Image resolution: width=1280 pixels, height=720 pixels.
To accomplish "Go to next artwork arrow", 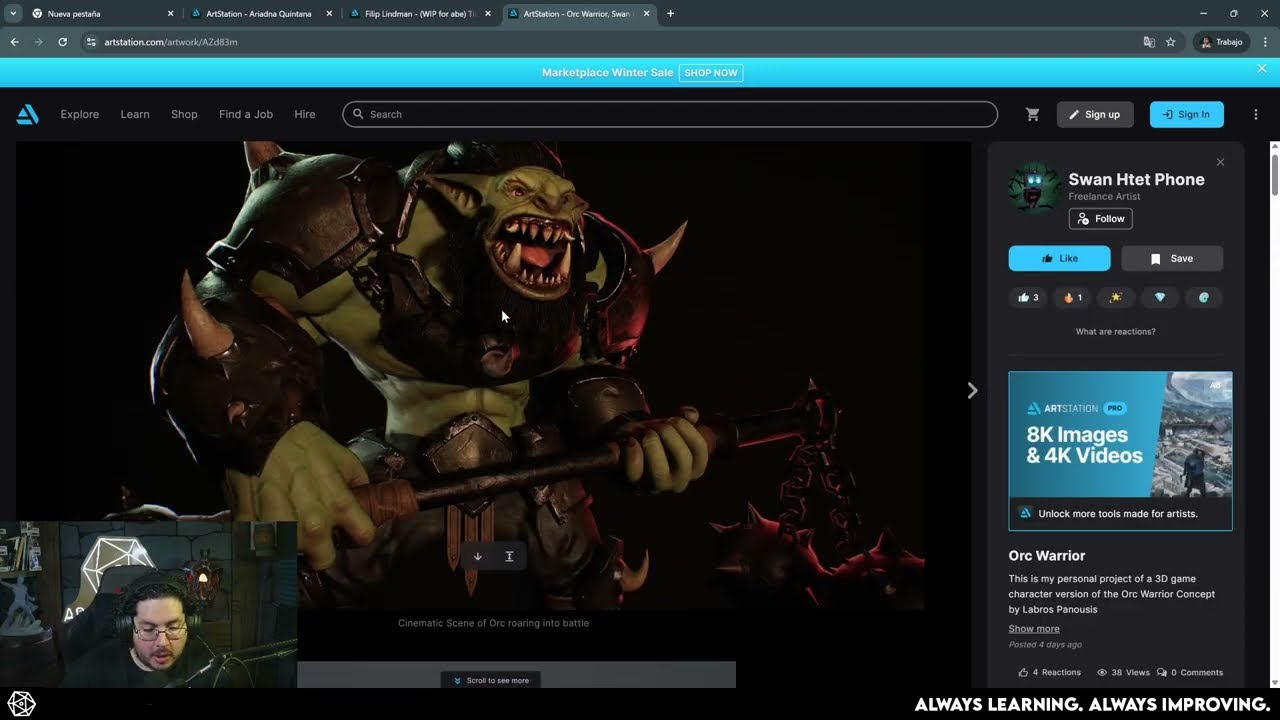I will (972, 391).
